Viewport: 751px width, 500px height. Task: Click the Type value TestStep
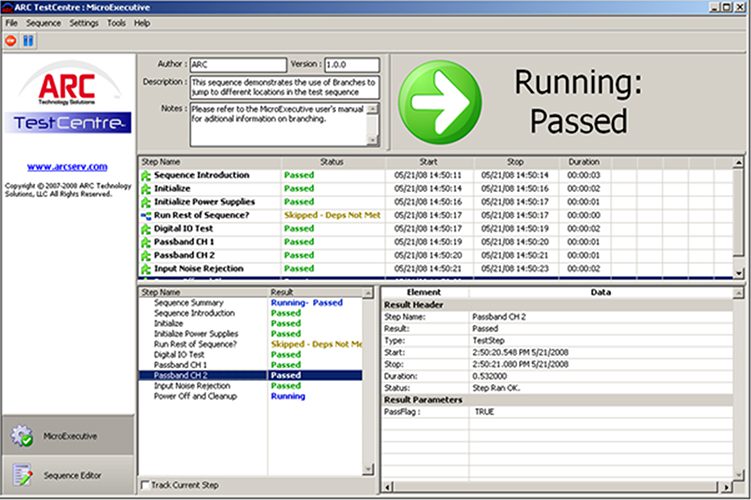click(488, 341)
